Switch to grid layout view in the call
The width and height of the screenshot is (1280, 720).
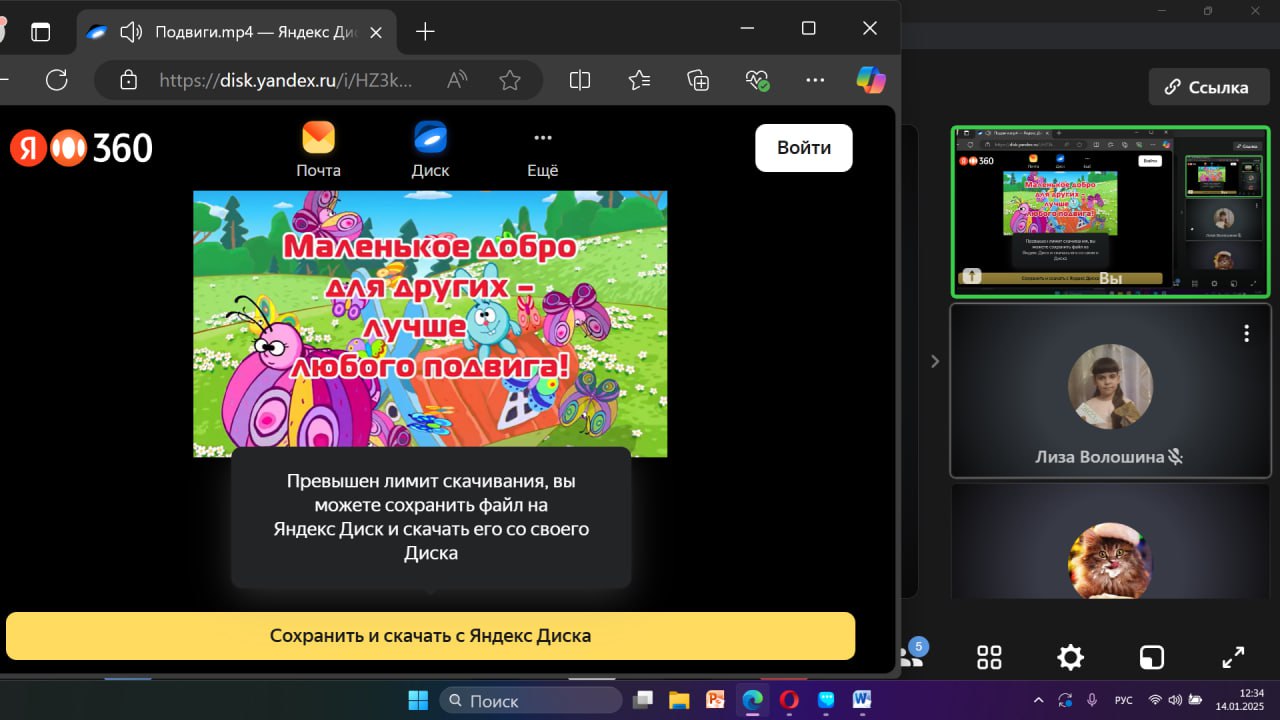click(989, 657)
